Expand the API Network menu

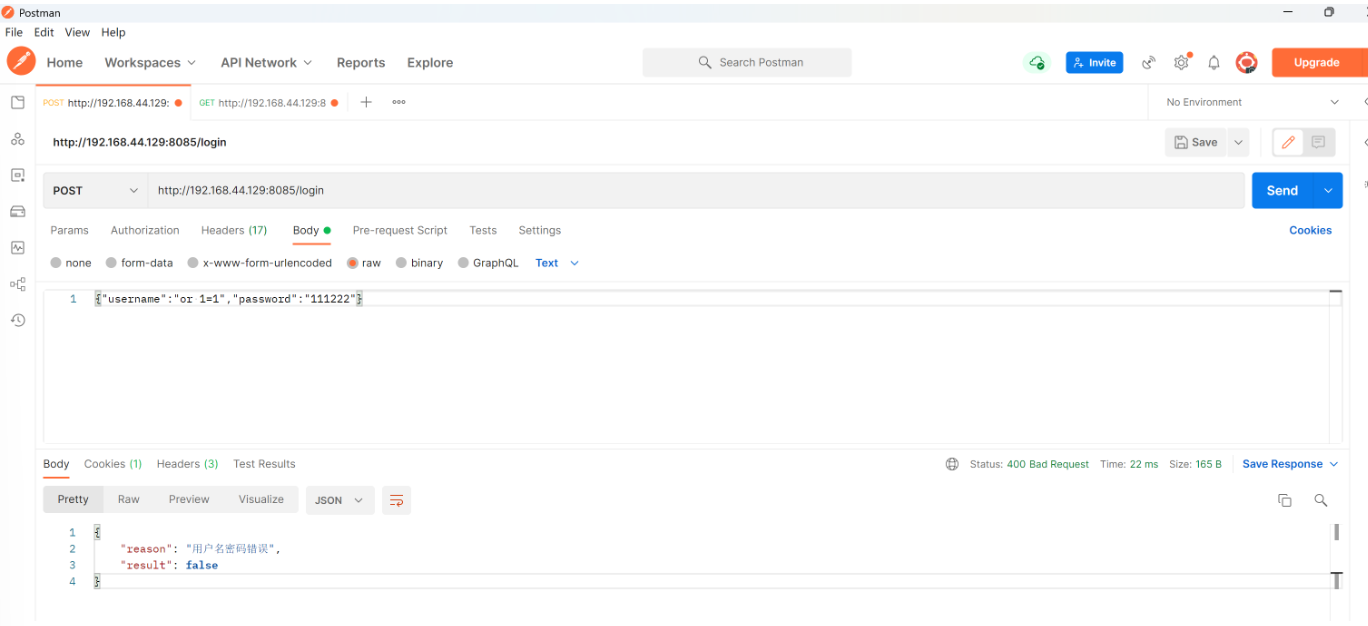click(x=266, y=62)
